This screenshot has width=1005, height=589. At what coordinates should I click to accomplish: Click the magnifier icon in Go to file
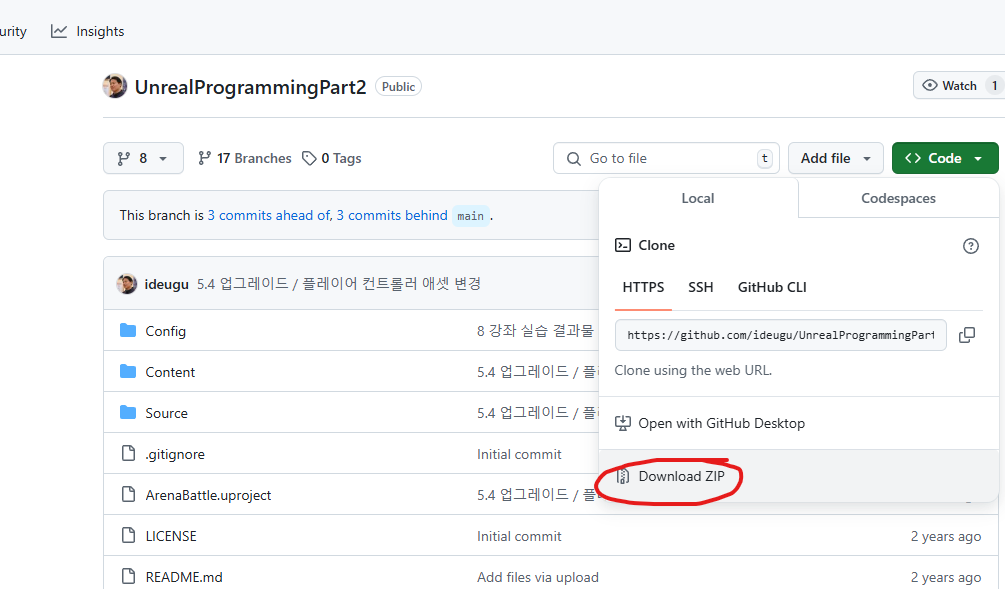[x=574, y=158]
